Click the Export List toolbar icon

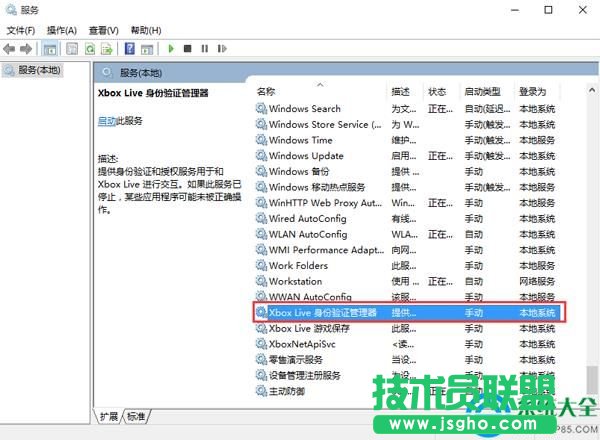(x=107, y=48)
